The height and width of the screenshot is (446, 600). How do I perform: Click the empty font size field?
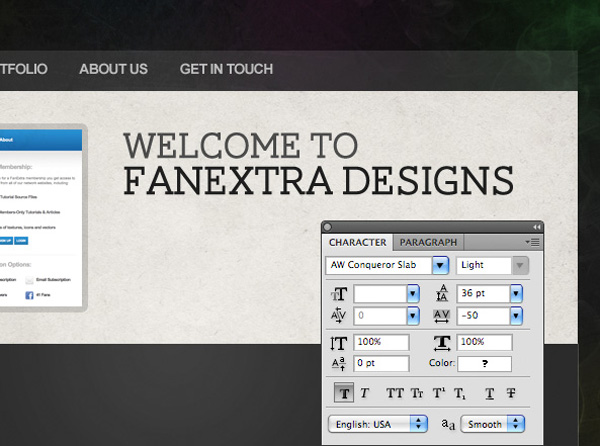pos(381,294)
